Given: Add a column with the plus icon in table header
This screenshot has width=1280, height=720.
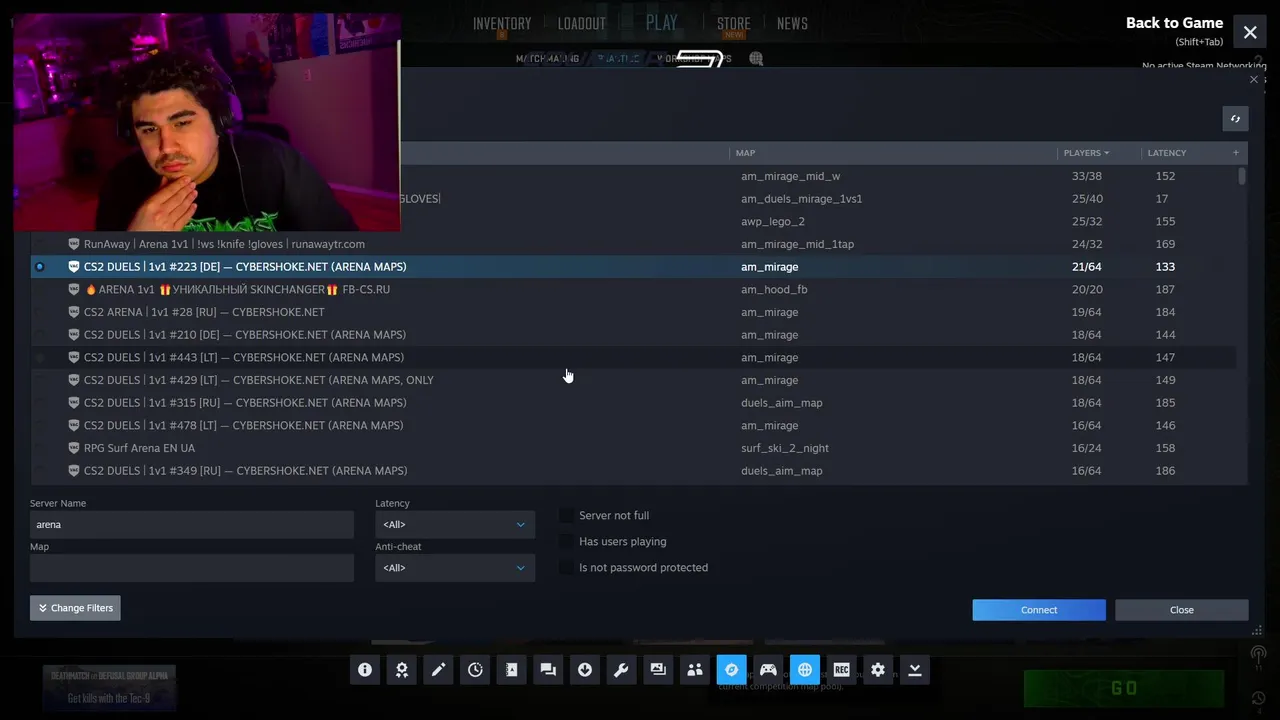Looking at the screenshot, I should [1236, 153].
